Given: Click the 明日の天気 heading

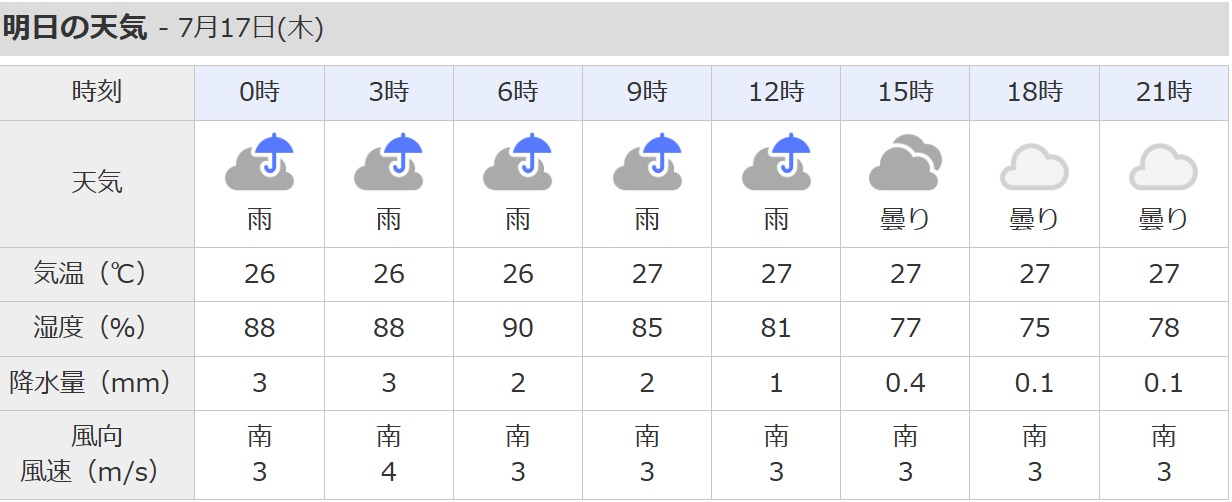Looking at the screenshot, I should point(75,28).
